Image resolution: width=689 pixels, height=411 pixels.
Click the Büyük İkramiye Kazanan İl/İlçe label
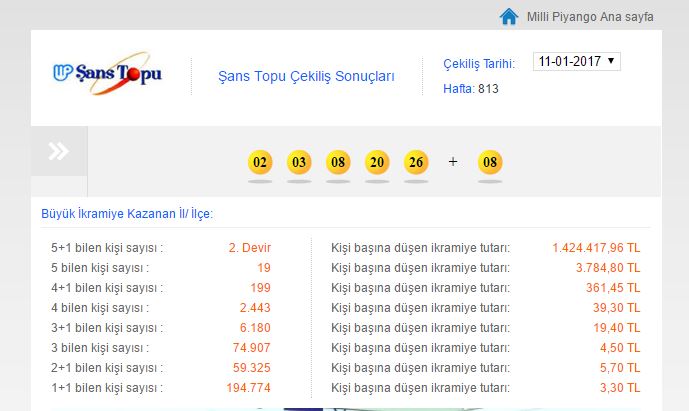[127, 214]
